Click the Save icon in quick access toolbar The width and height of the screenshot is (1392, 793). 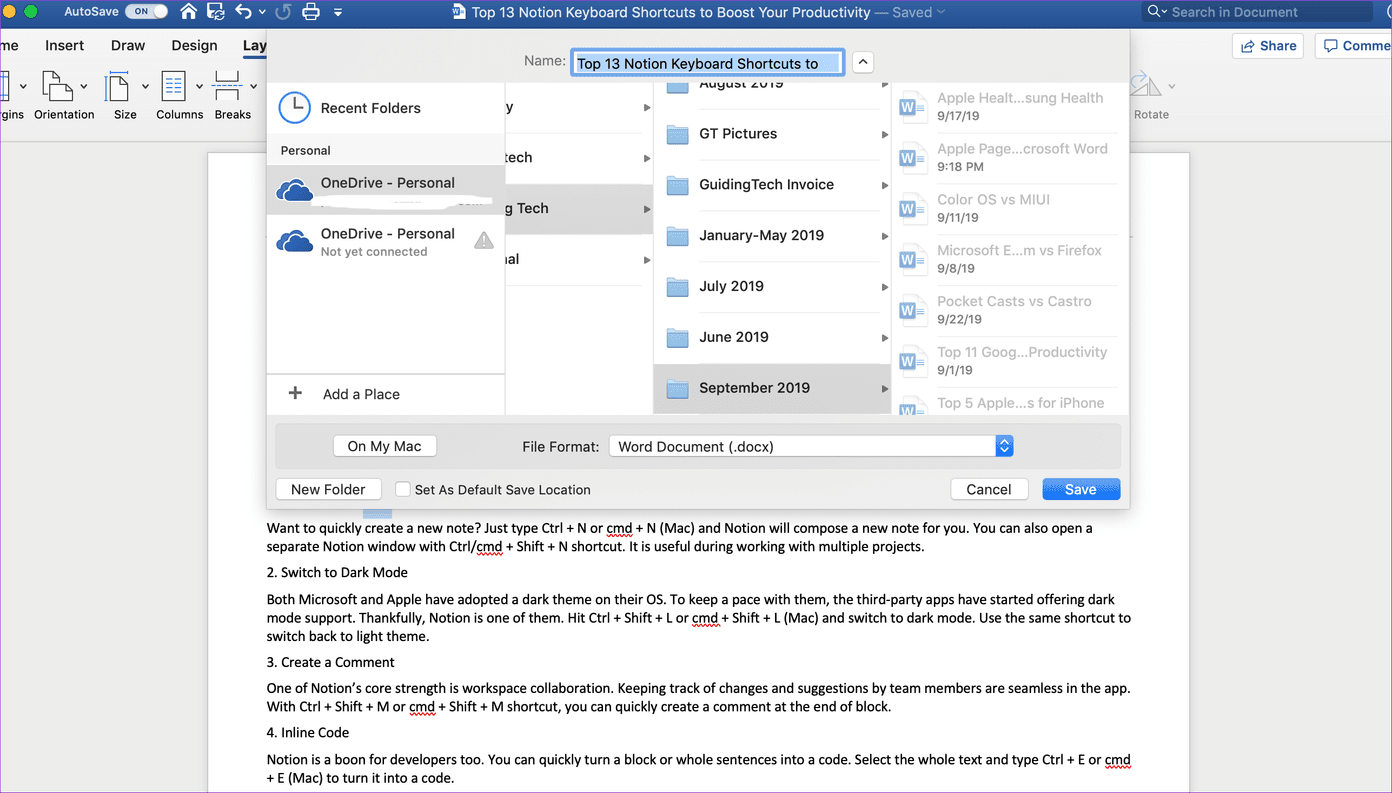(215, 12)
